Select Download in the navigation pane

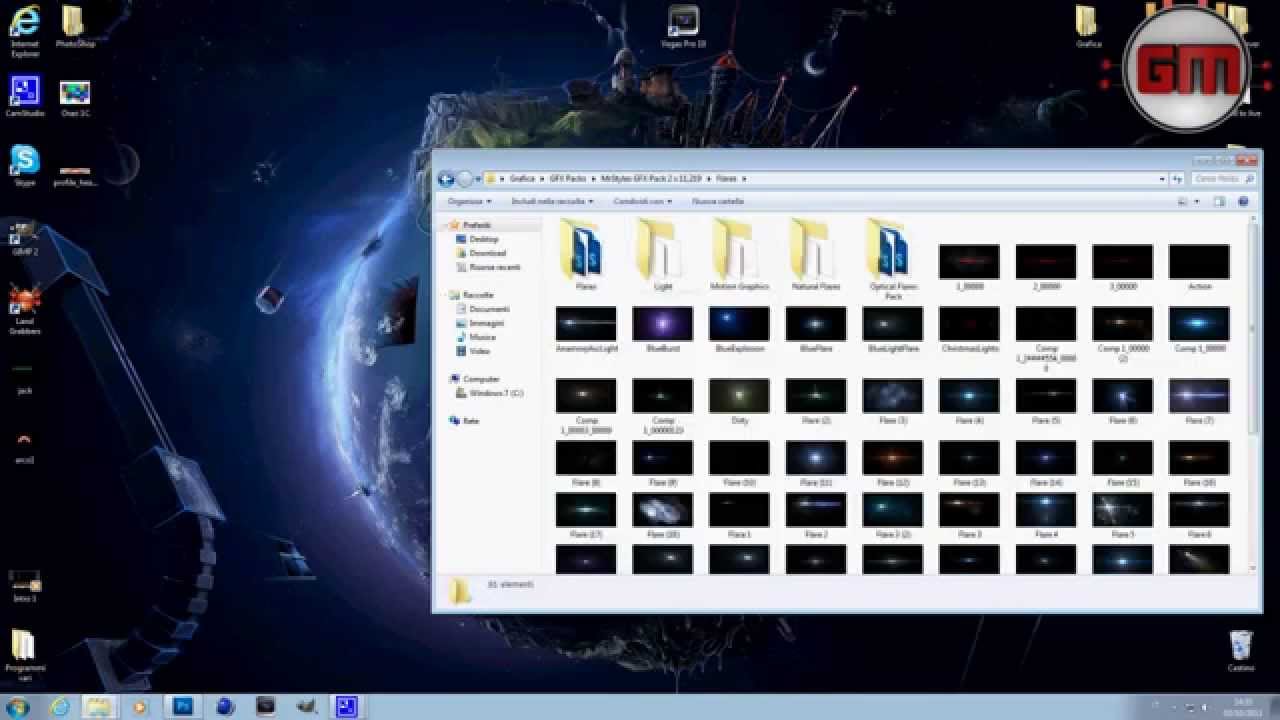(x=488, y=253)
